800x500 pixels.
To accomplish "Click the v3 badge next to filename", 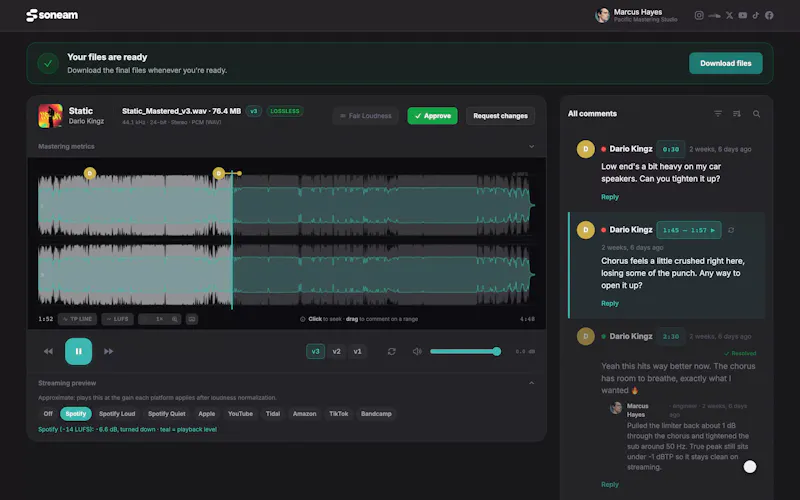I will point(254,111).
